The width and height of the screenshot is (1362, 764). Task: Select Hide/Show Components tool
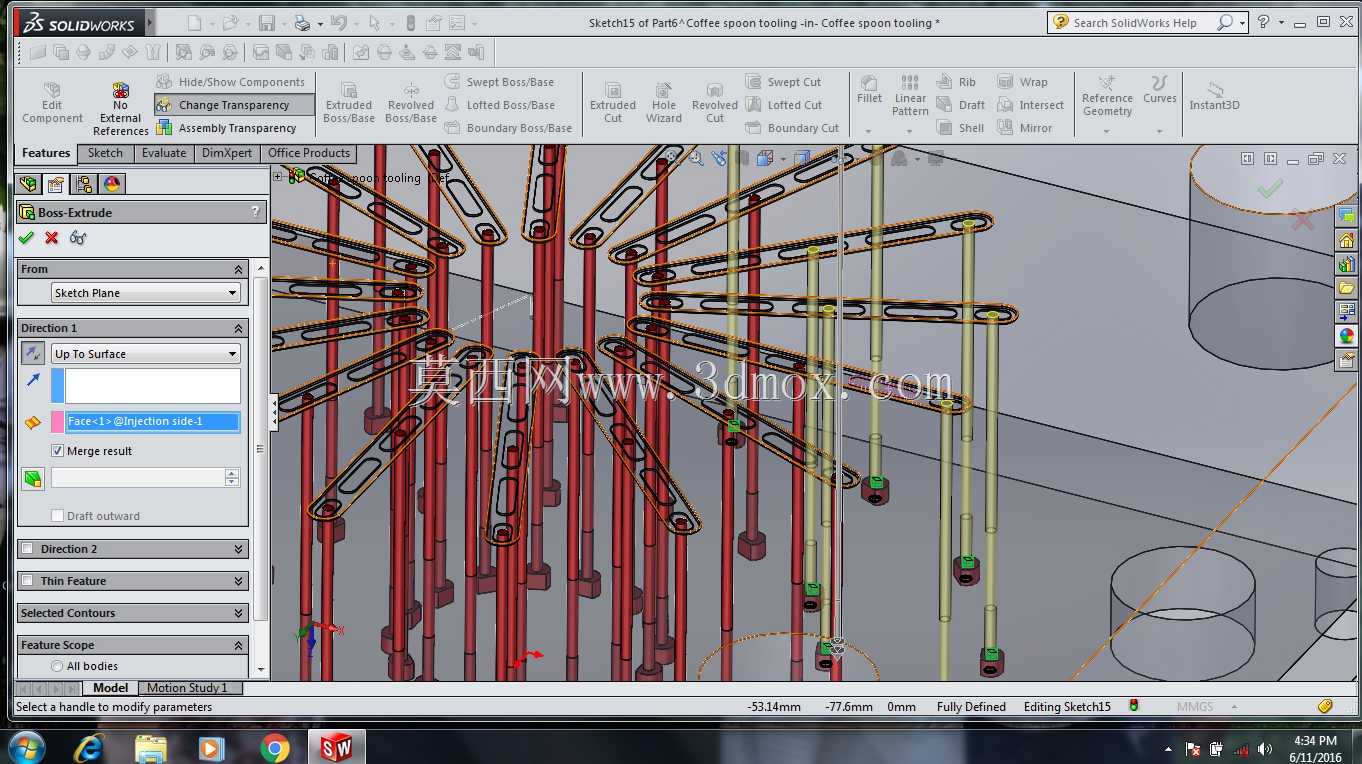pyautogui.click(x=231, y=82)
